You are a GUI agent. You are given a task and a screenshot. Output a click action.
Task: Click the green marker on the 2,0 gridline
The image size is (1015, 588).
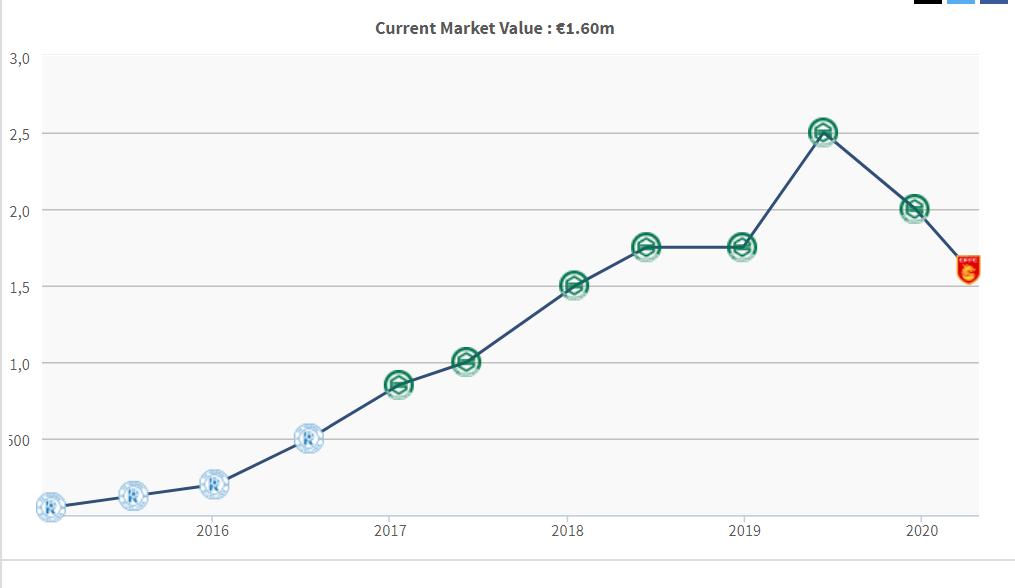click(913, 209)
